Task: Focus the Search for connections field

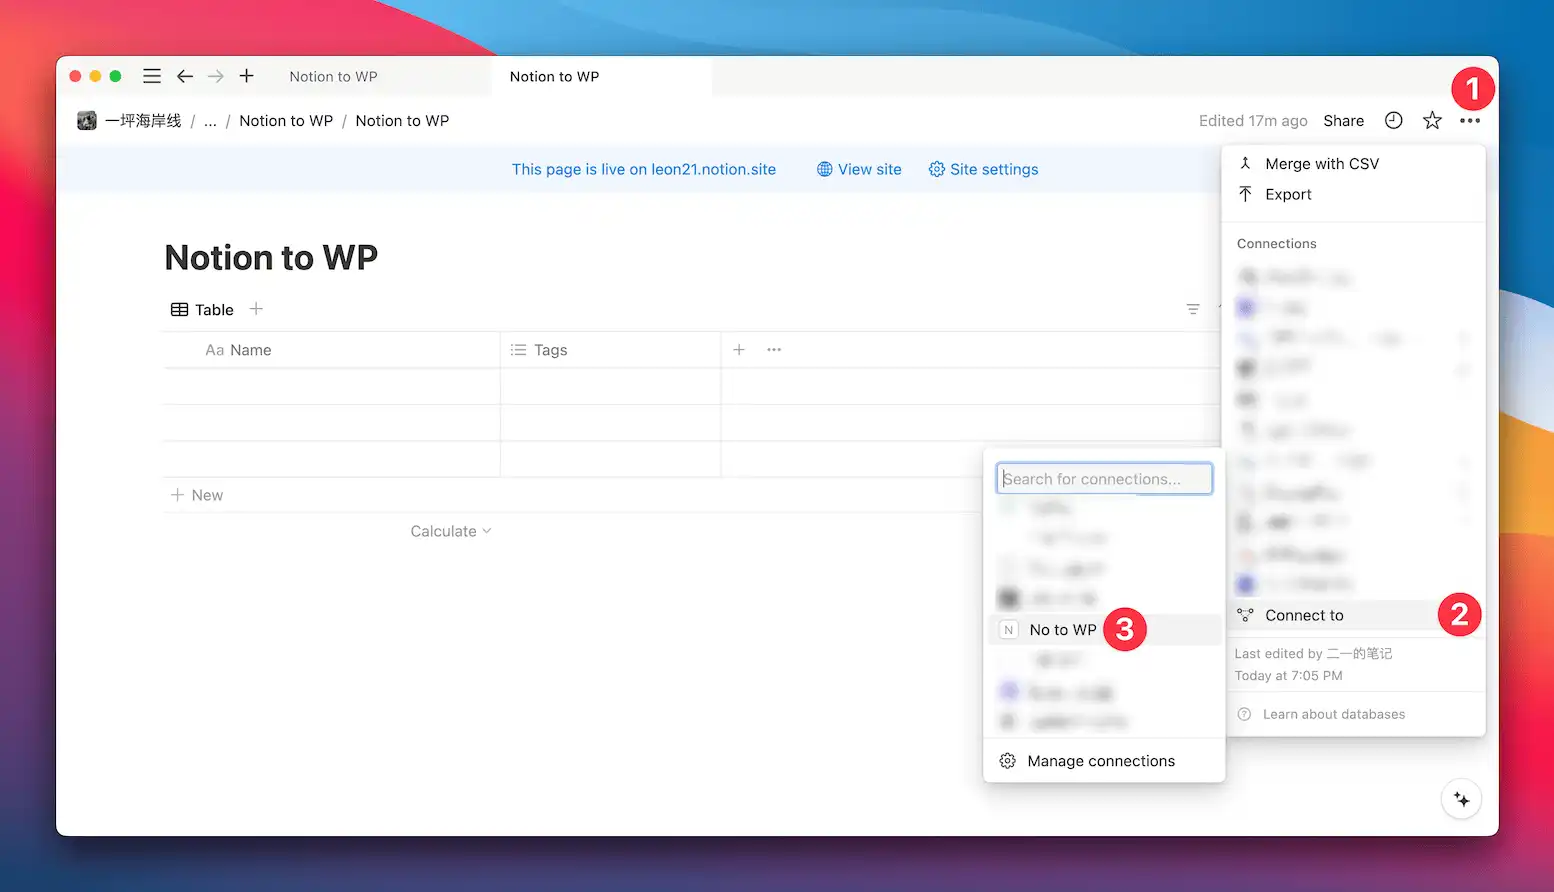Action: [x=1104, y=479]
